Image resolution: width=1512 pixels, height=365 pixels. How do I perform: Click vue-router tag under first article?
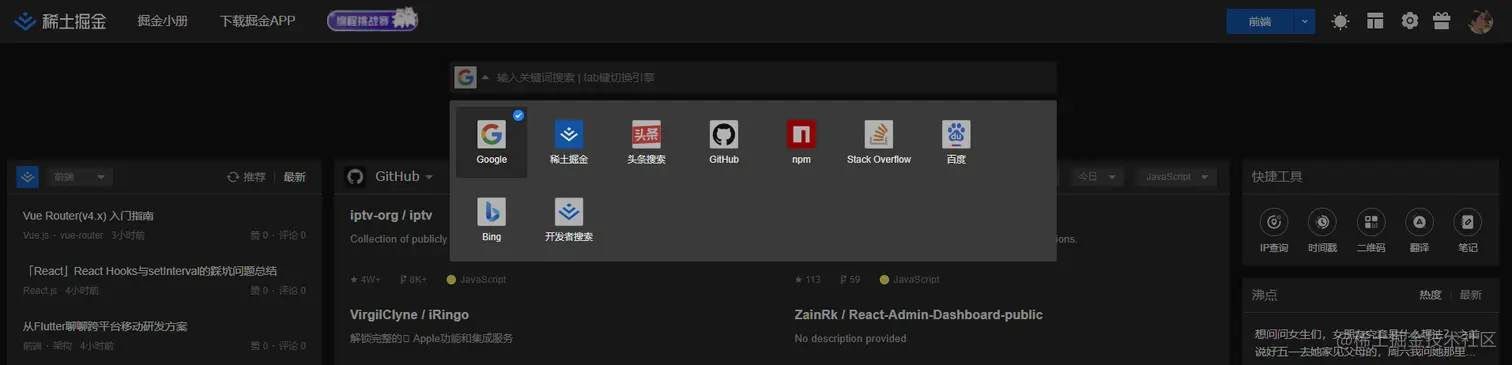[x=81, y=236]
